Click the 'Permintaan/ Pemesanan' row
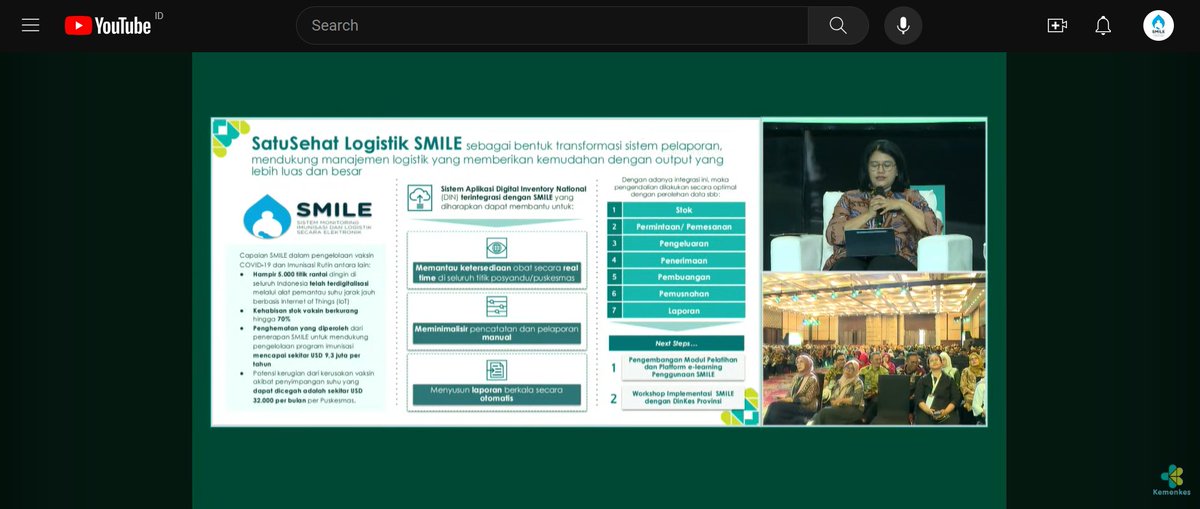Image resolution: width=1200 pixels, height=509 pixels. pos(677,227)
